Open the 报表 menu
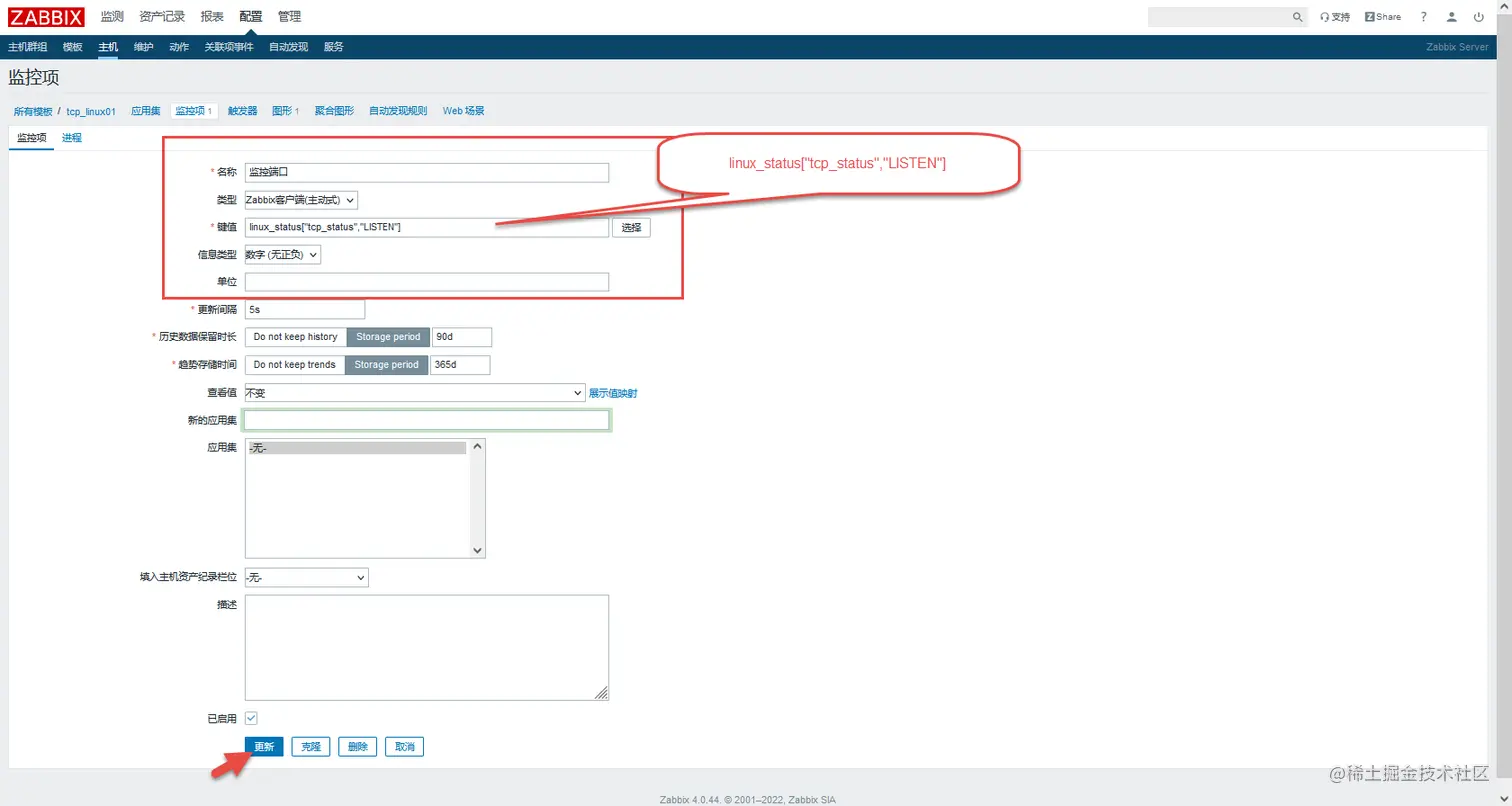This screenshot has height=806, width=1512. (x=212, y=17)
